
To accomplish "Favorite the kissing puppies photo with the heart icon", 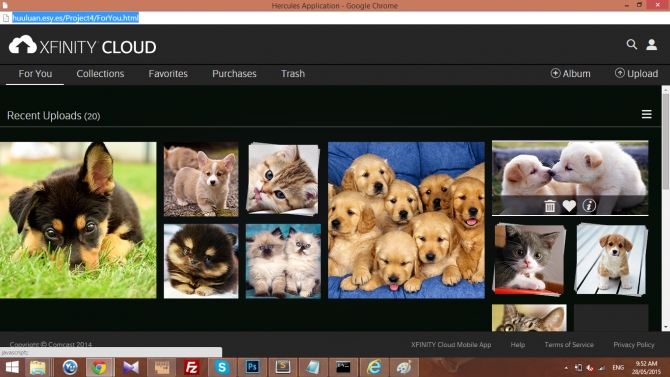I will tap(569, 206).
